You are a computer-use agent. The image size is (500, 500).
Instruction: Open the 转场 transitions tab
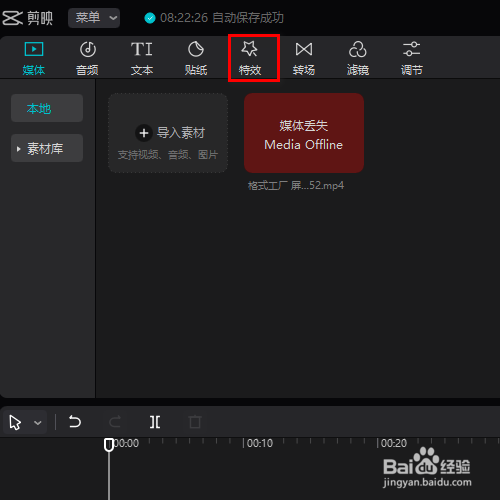pos(304,58)
